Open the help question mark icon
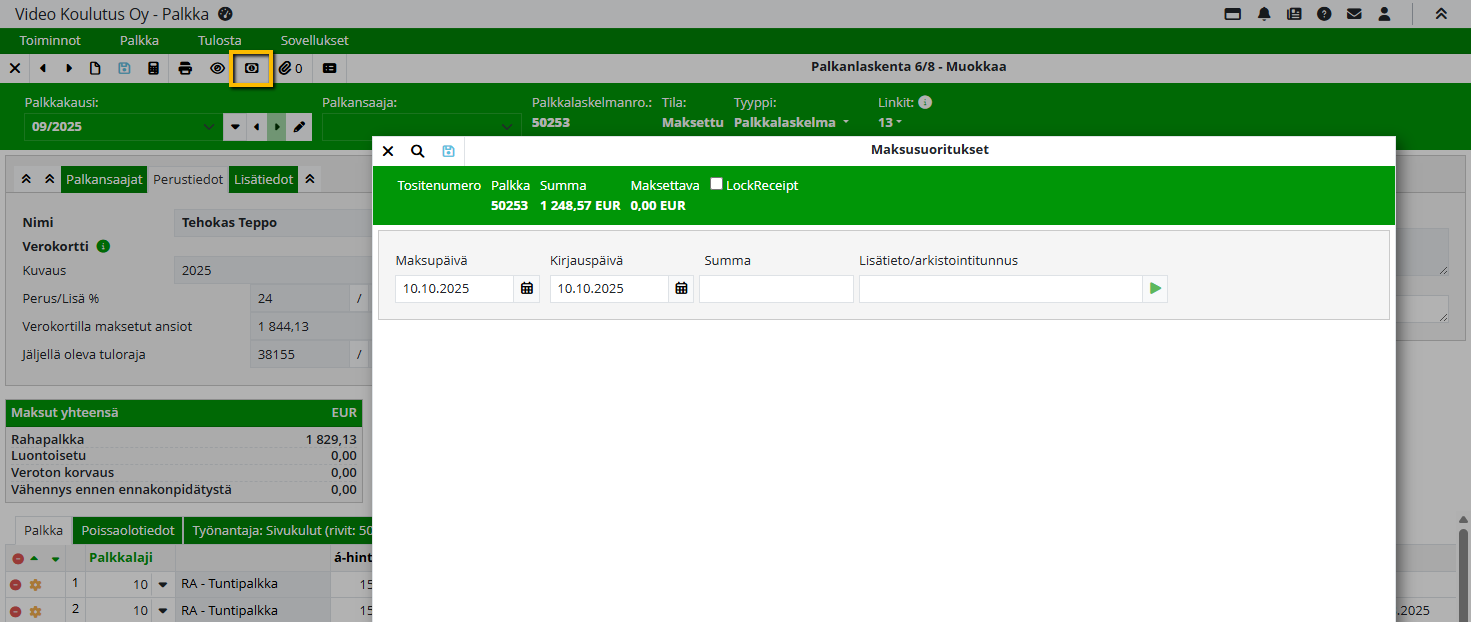This screenshot has height=622, width=1471. coord(1324,14)
